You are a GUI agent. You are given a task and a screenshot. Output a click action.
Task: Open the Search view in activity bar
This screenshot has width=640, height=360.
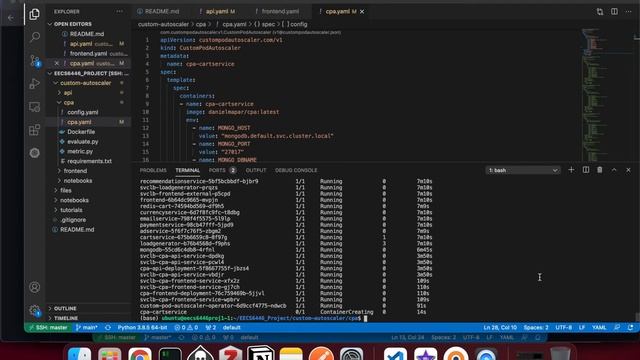coord(35,37)
